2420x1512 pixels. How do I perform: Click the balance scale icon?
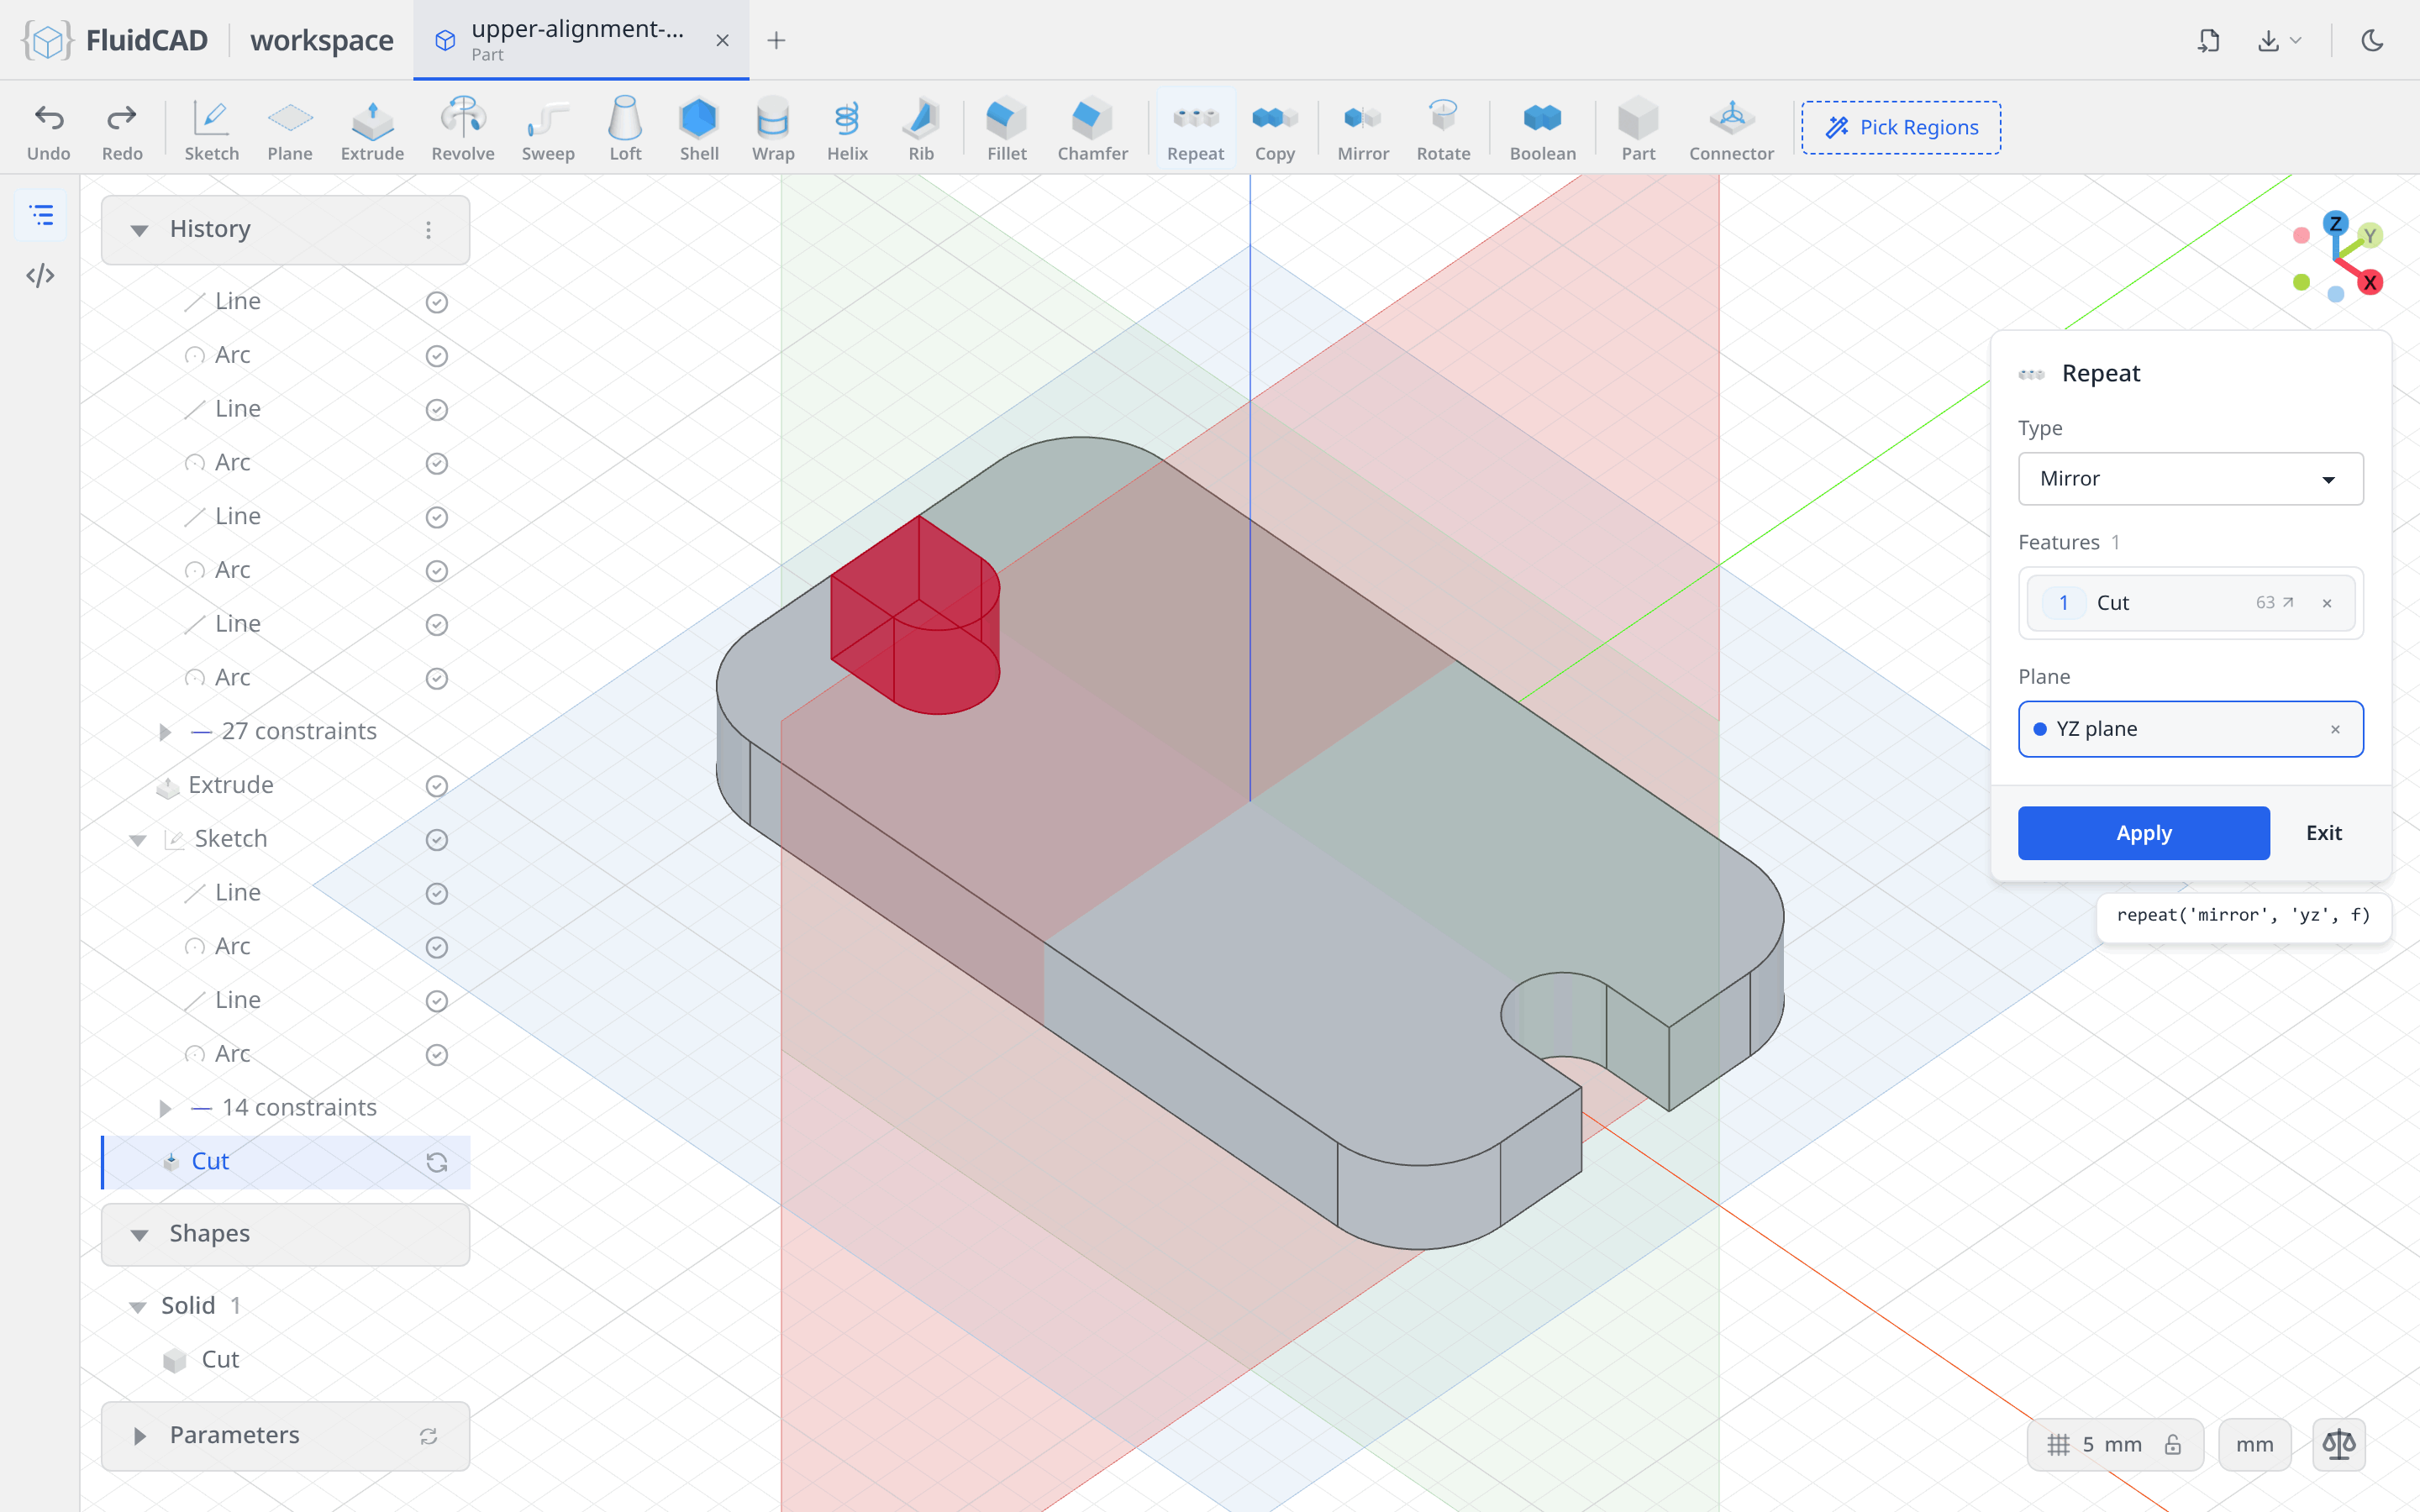click(x=2339, y=1444)
